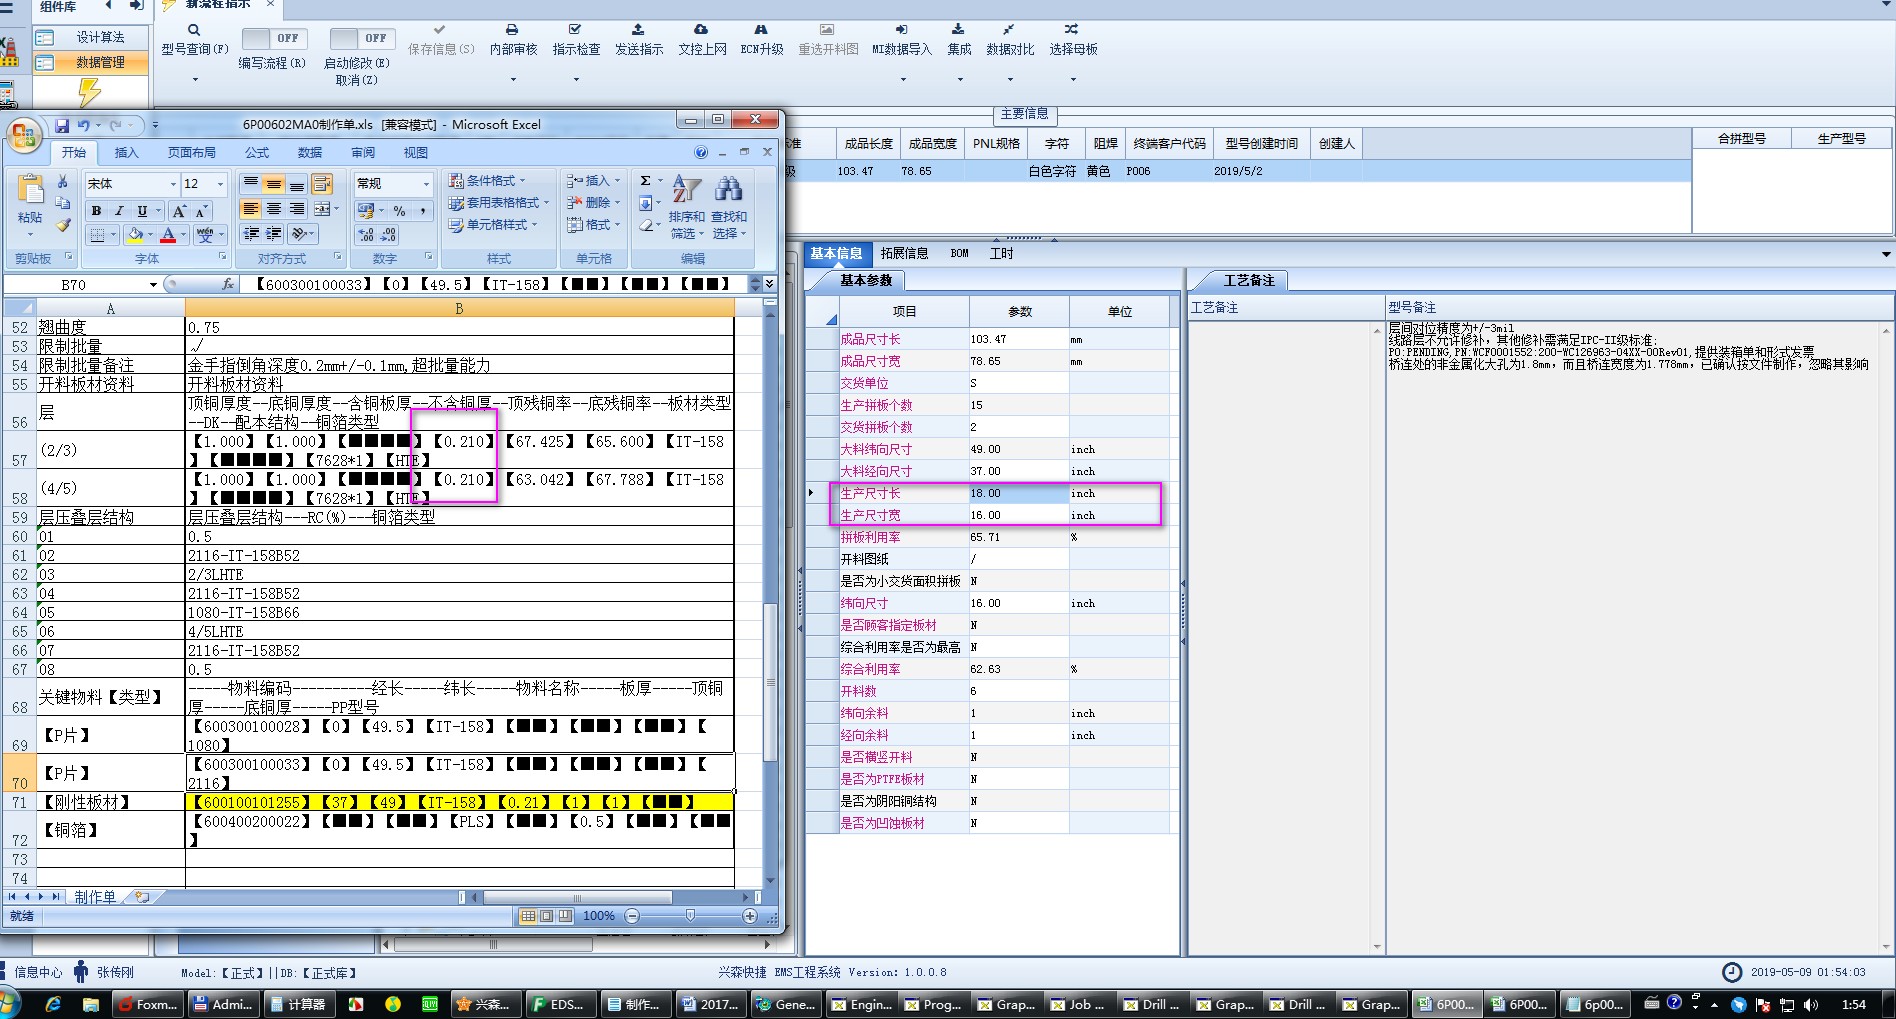The image size is (1896, 1019).
Task: Click the Excel formula bar content field
Action: (x=495, y=284)
